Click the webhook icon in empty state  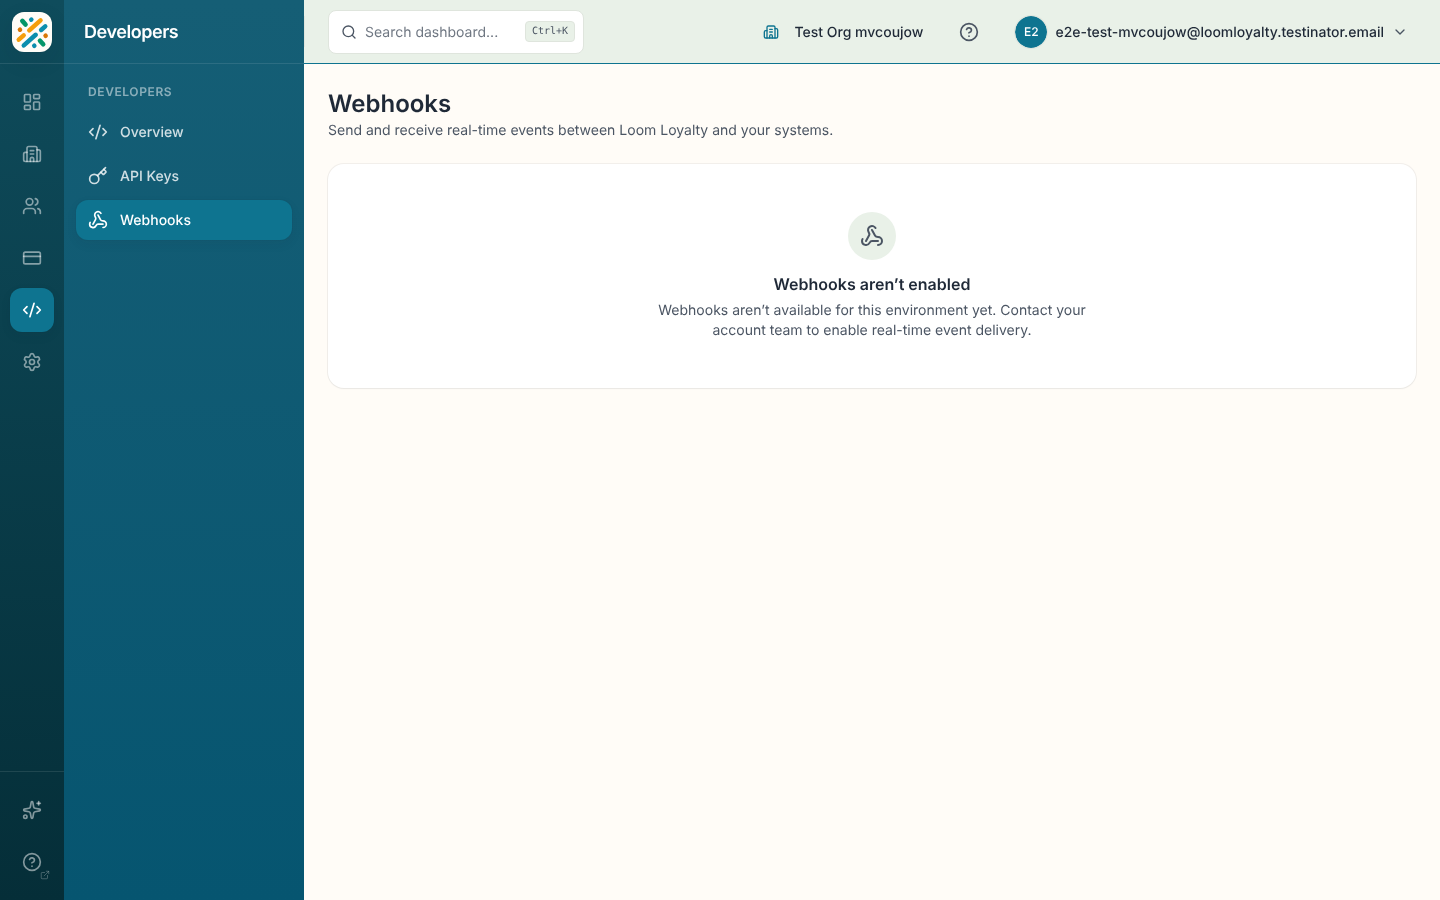tap(872, 236)
